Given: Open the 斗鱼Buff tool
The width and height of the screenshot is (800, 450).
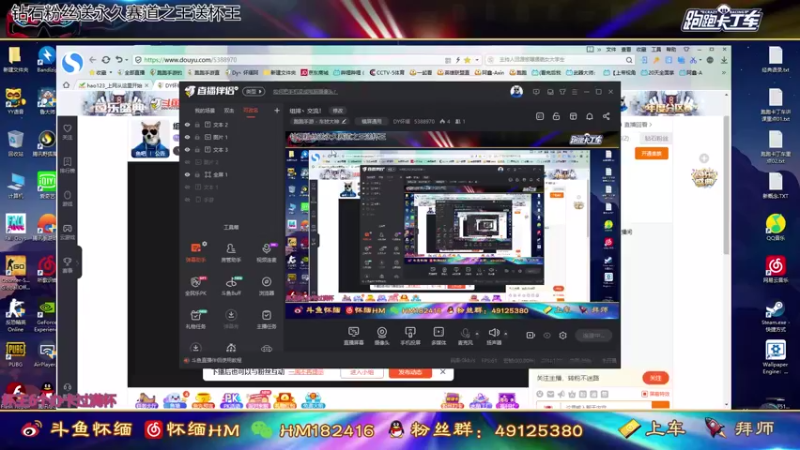Looking at the screenshot, I should [x=231, y=286].
